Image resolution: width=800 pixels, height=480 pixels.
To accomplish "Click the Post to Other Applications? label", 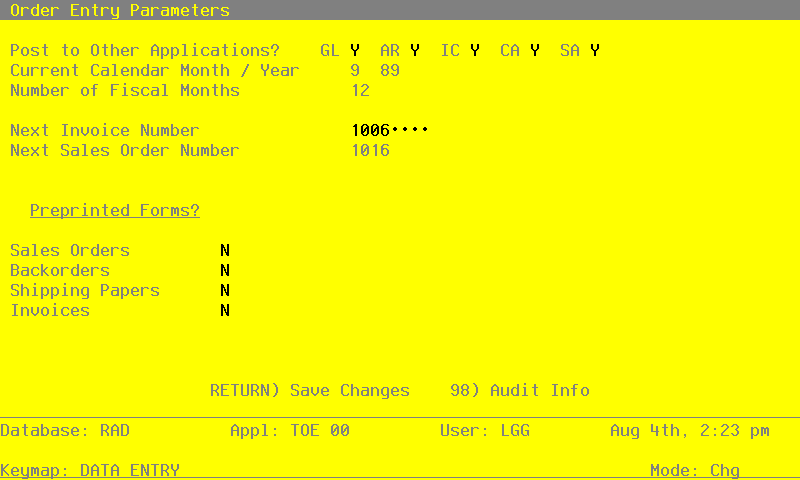I will (145, 50).
